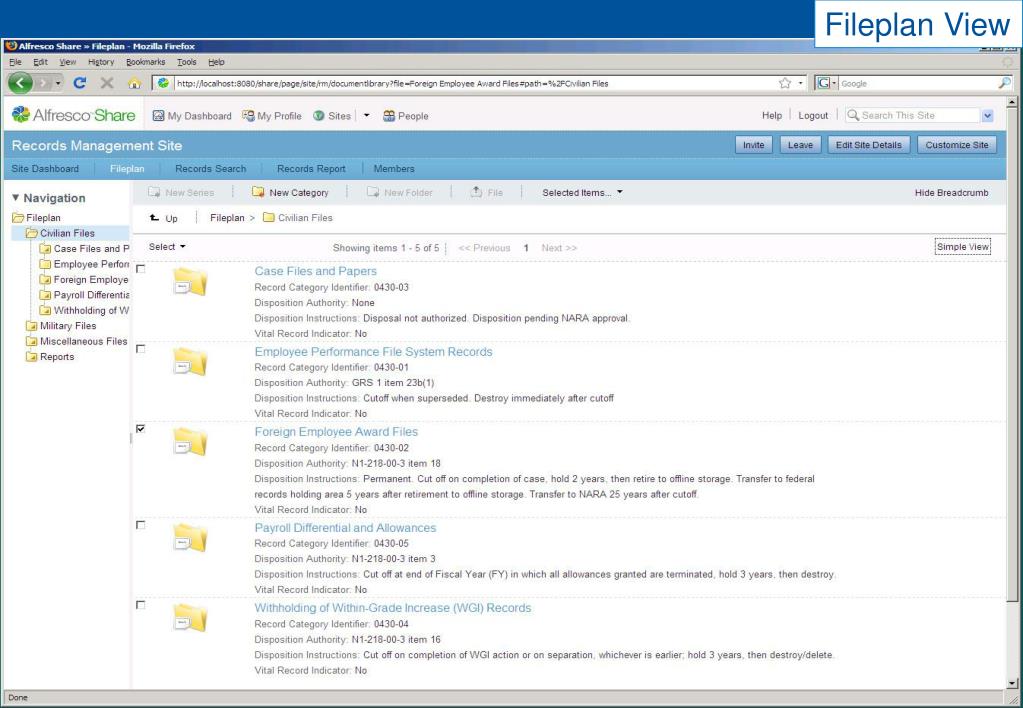Click Hide Breadcrumb link
The height and width of the screenshot is (708, 1023).
[951, 192]
